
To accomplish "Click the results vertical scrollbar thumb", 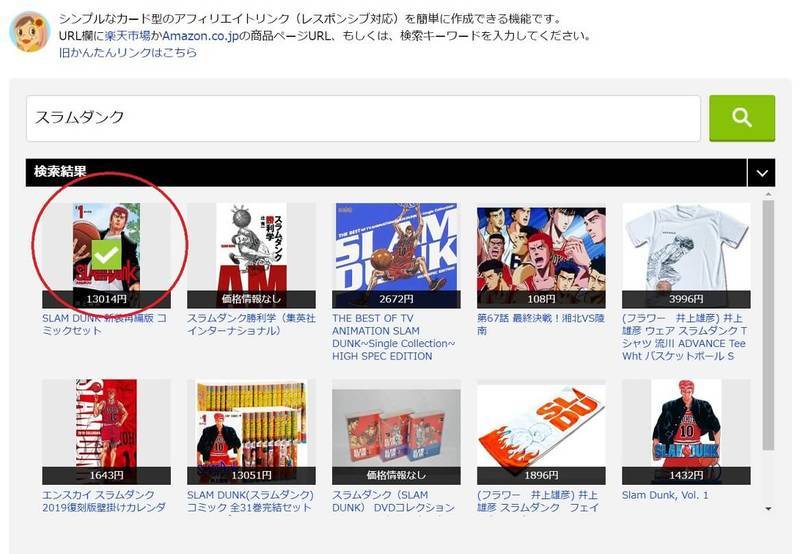I will click(768, 325).
